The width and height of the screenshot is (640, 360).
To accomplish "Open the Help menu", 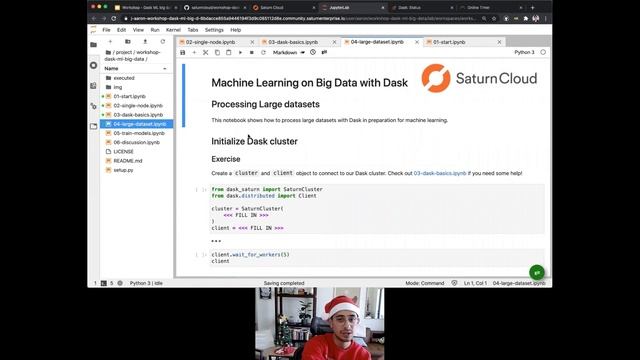I will pos(236,30).
